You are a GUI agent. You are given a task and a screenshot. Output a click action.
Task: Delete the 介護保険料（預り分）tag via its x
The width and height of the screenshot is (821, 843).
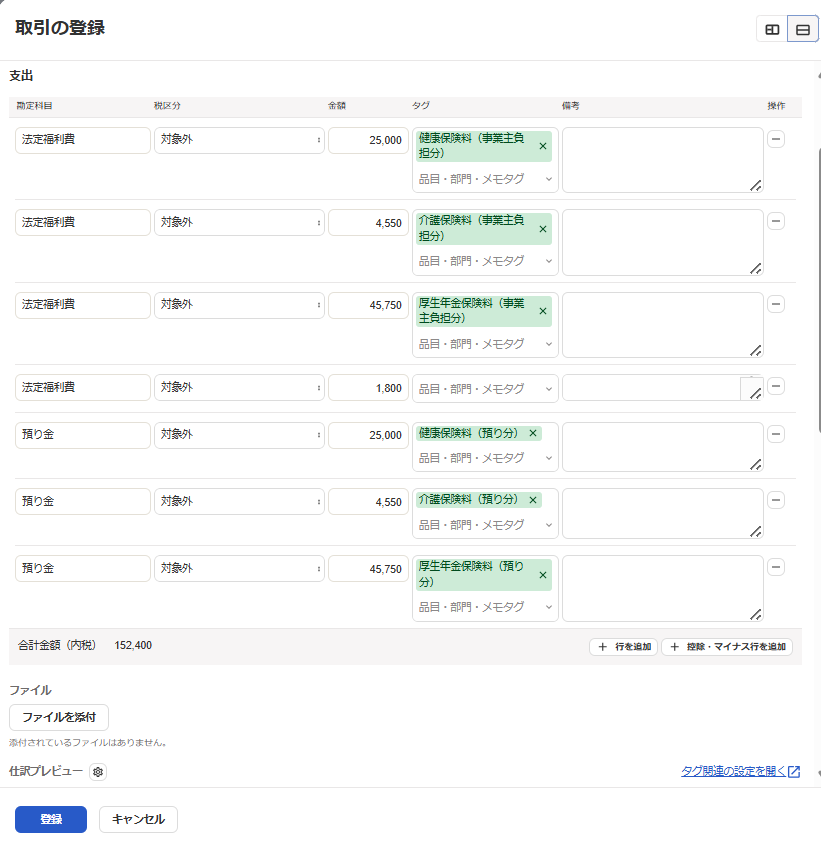[x=533, y=500]
